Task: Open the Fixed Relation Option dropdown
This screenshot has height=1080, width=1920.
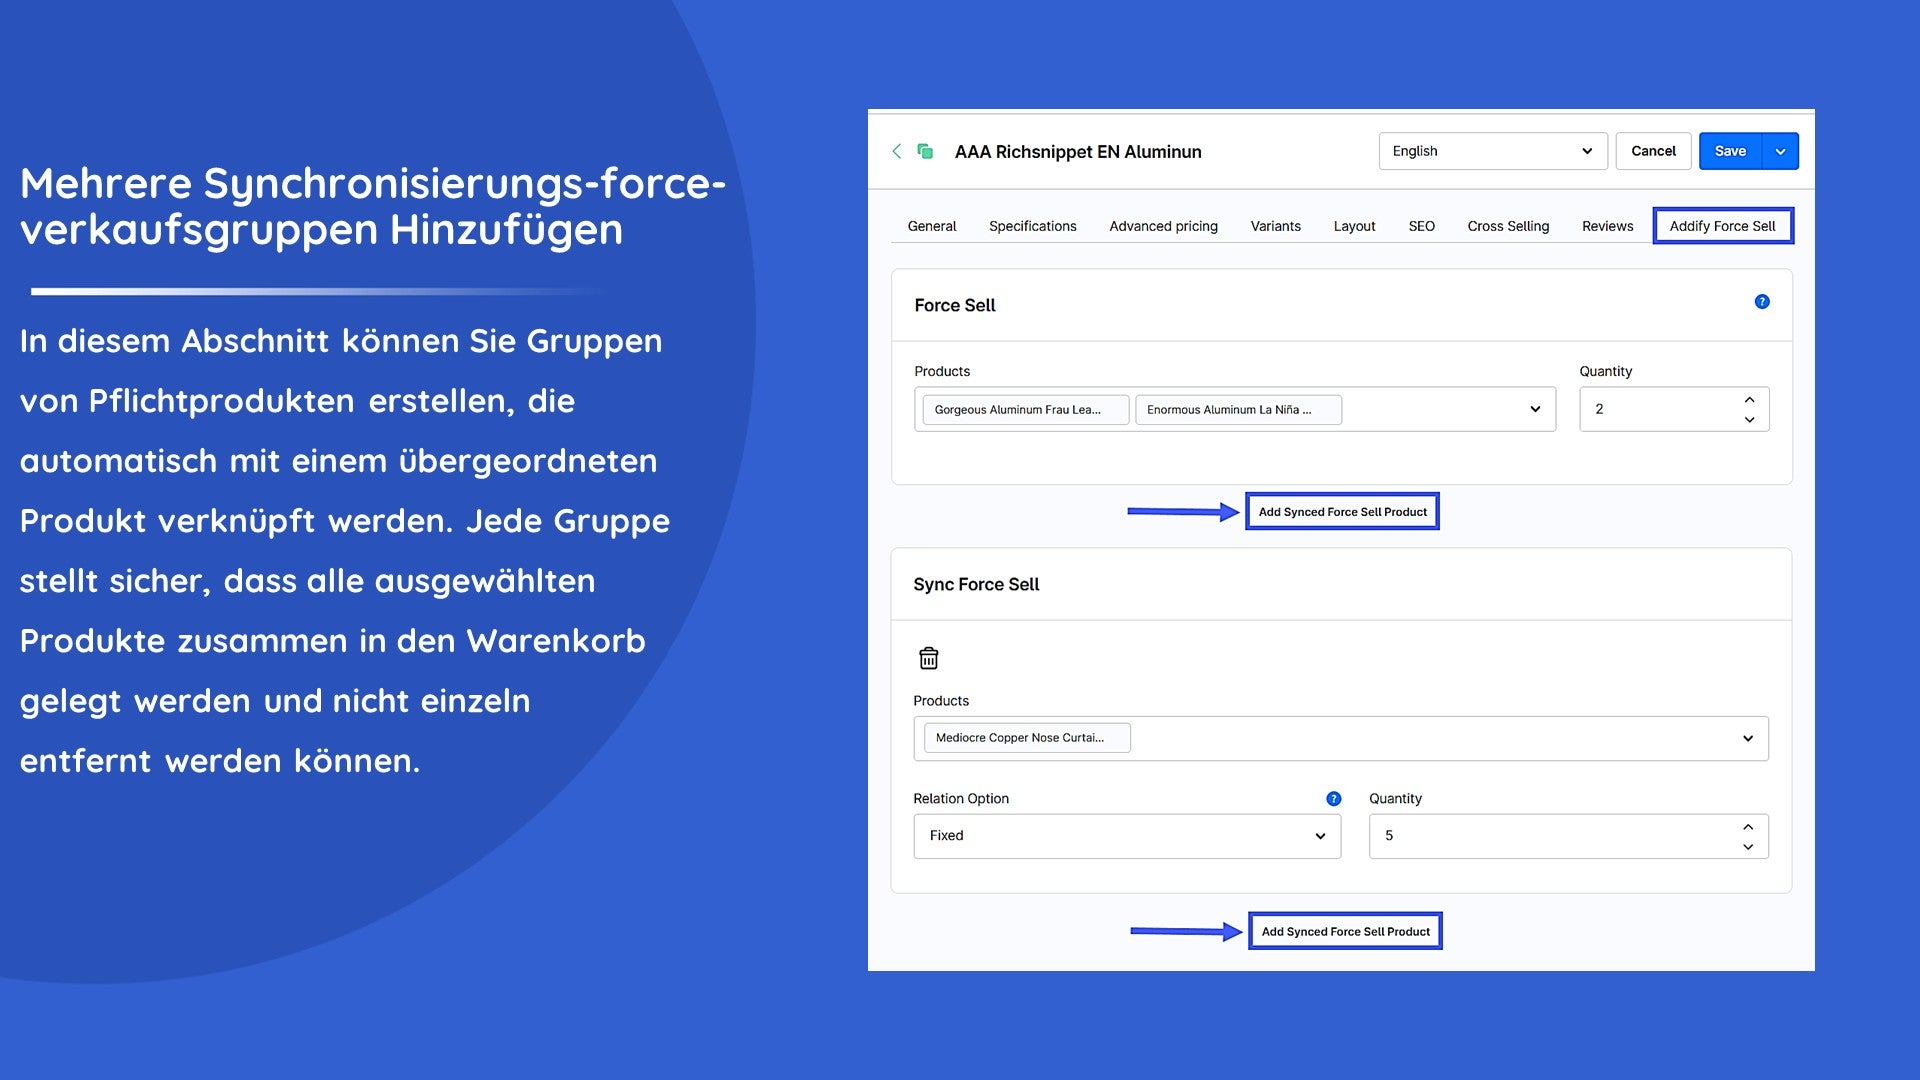Action: pos(1126,836)
